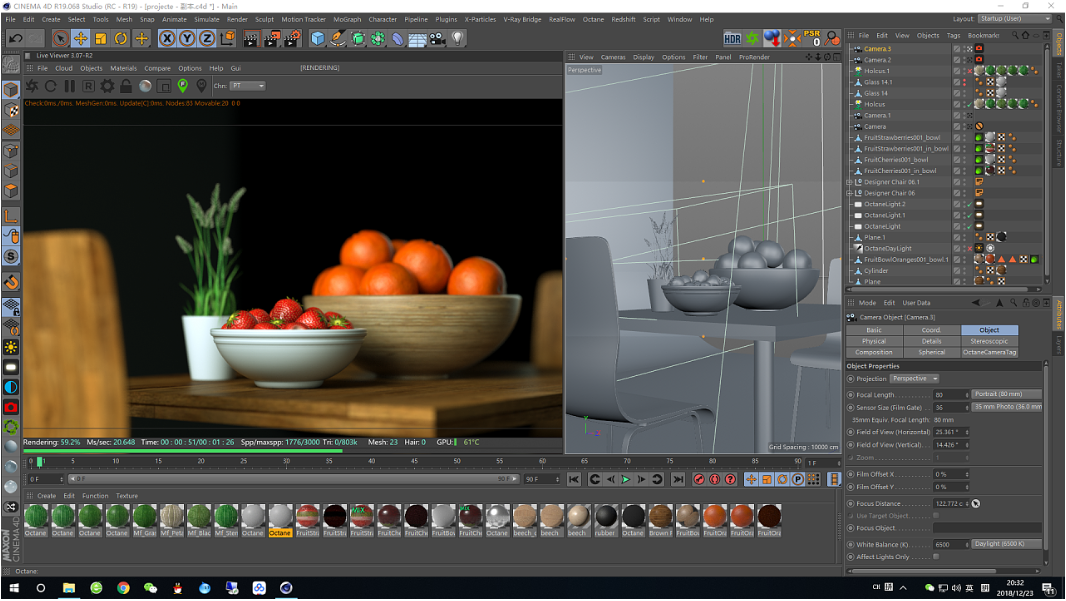Click the red Record Active Objects button
Viewport: 1066px width, 601px height.
pyautogui.click(x=699, y=479)
